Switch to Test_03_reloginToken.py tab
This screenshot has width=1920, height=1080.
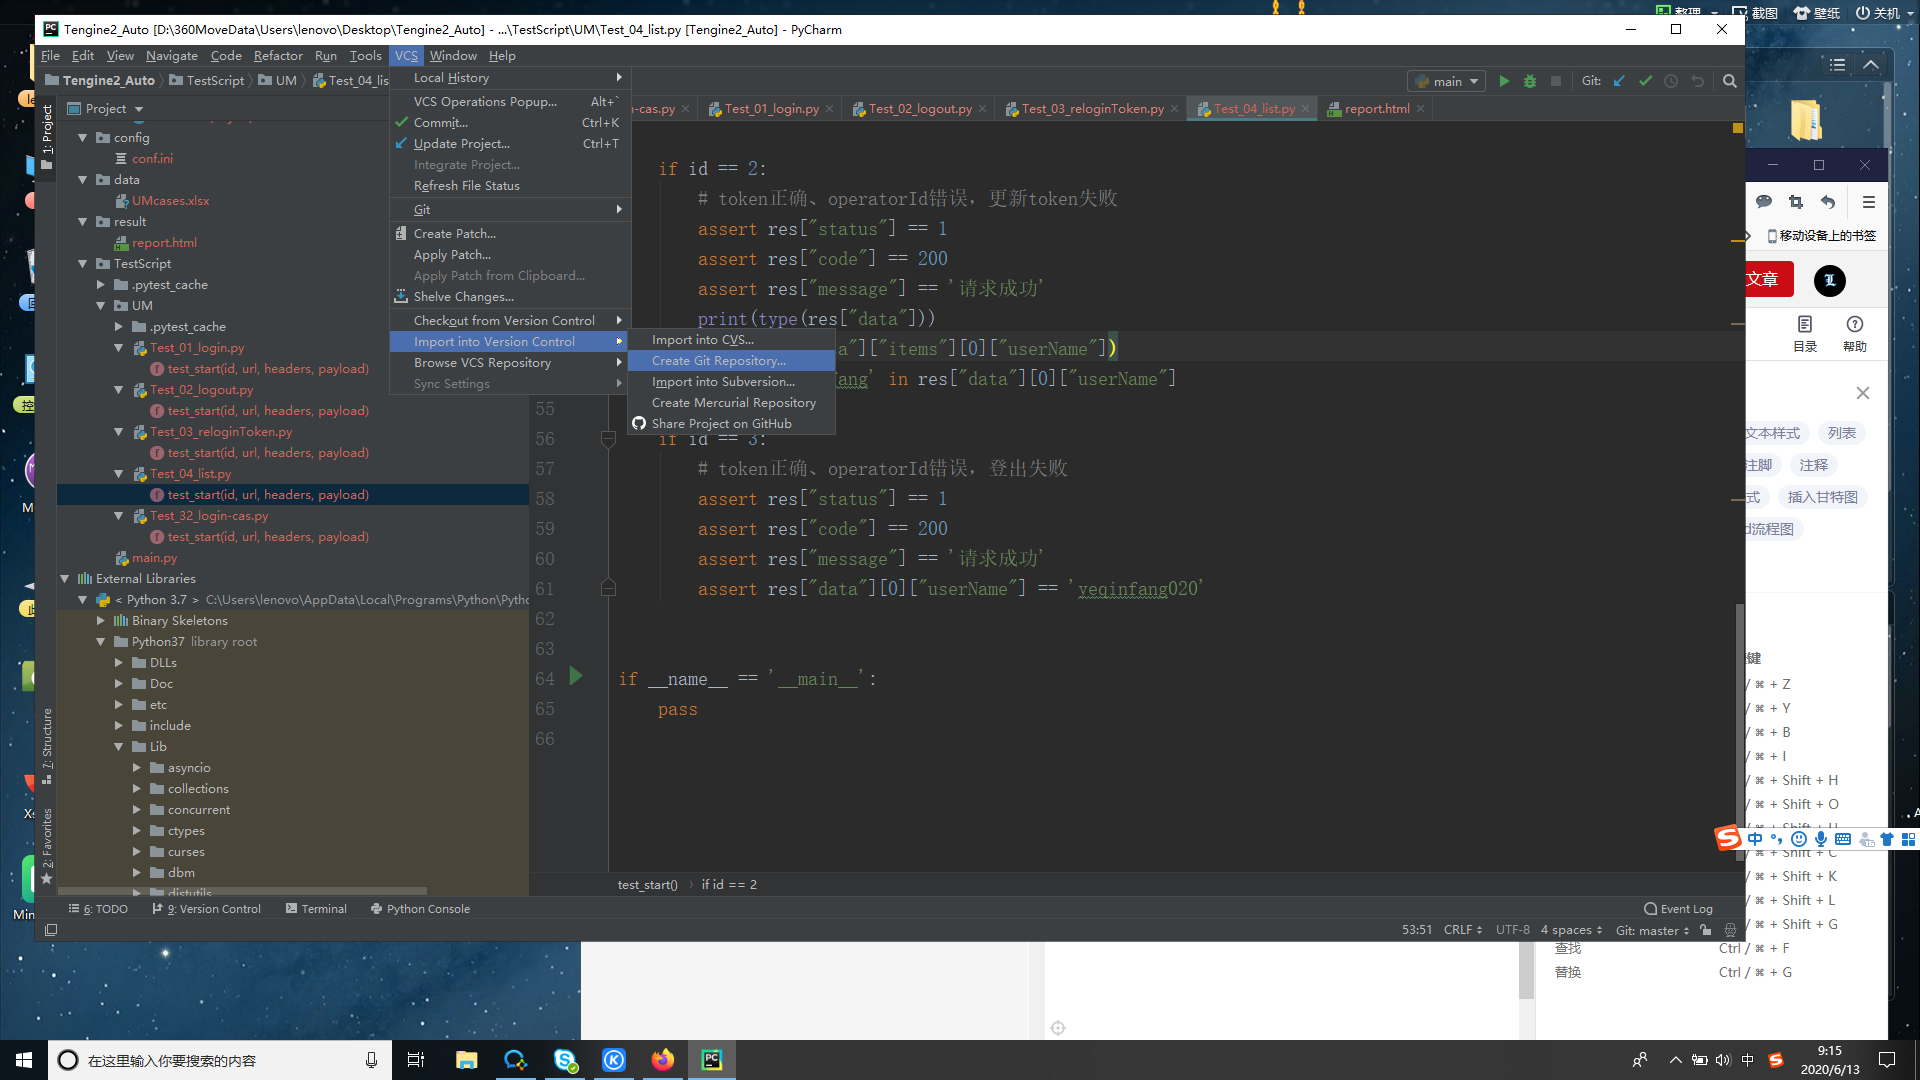tap(1092, 109)
